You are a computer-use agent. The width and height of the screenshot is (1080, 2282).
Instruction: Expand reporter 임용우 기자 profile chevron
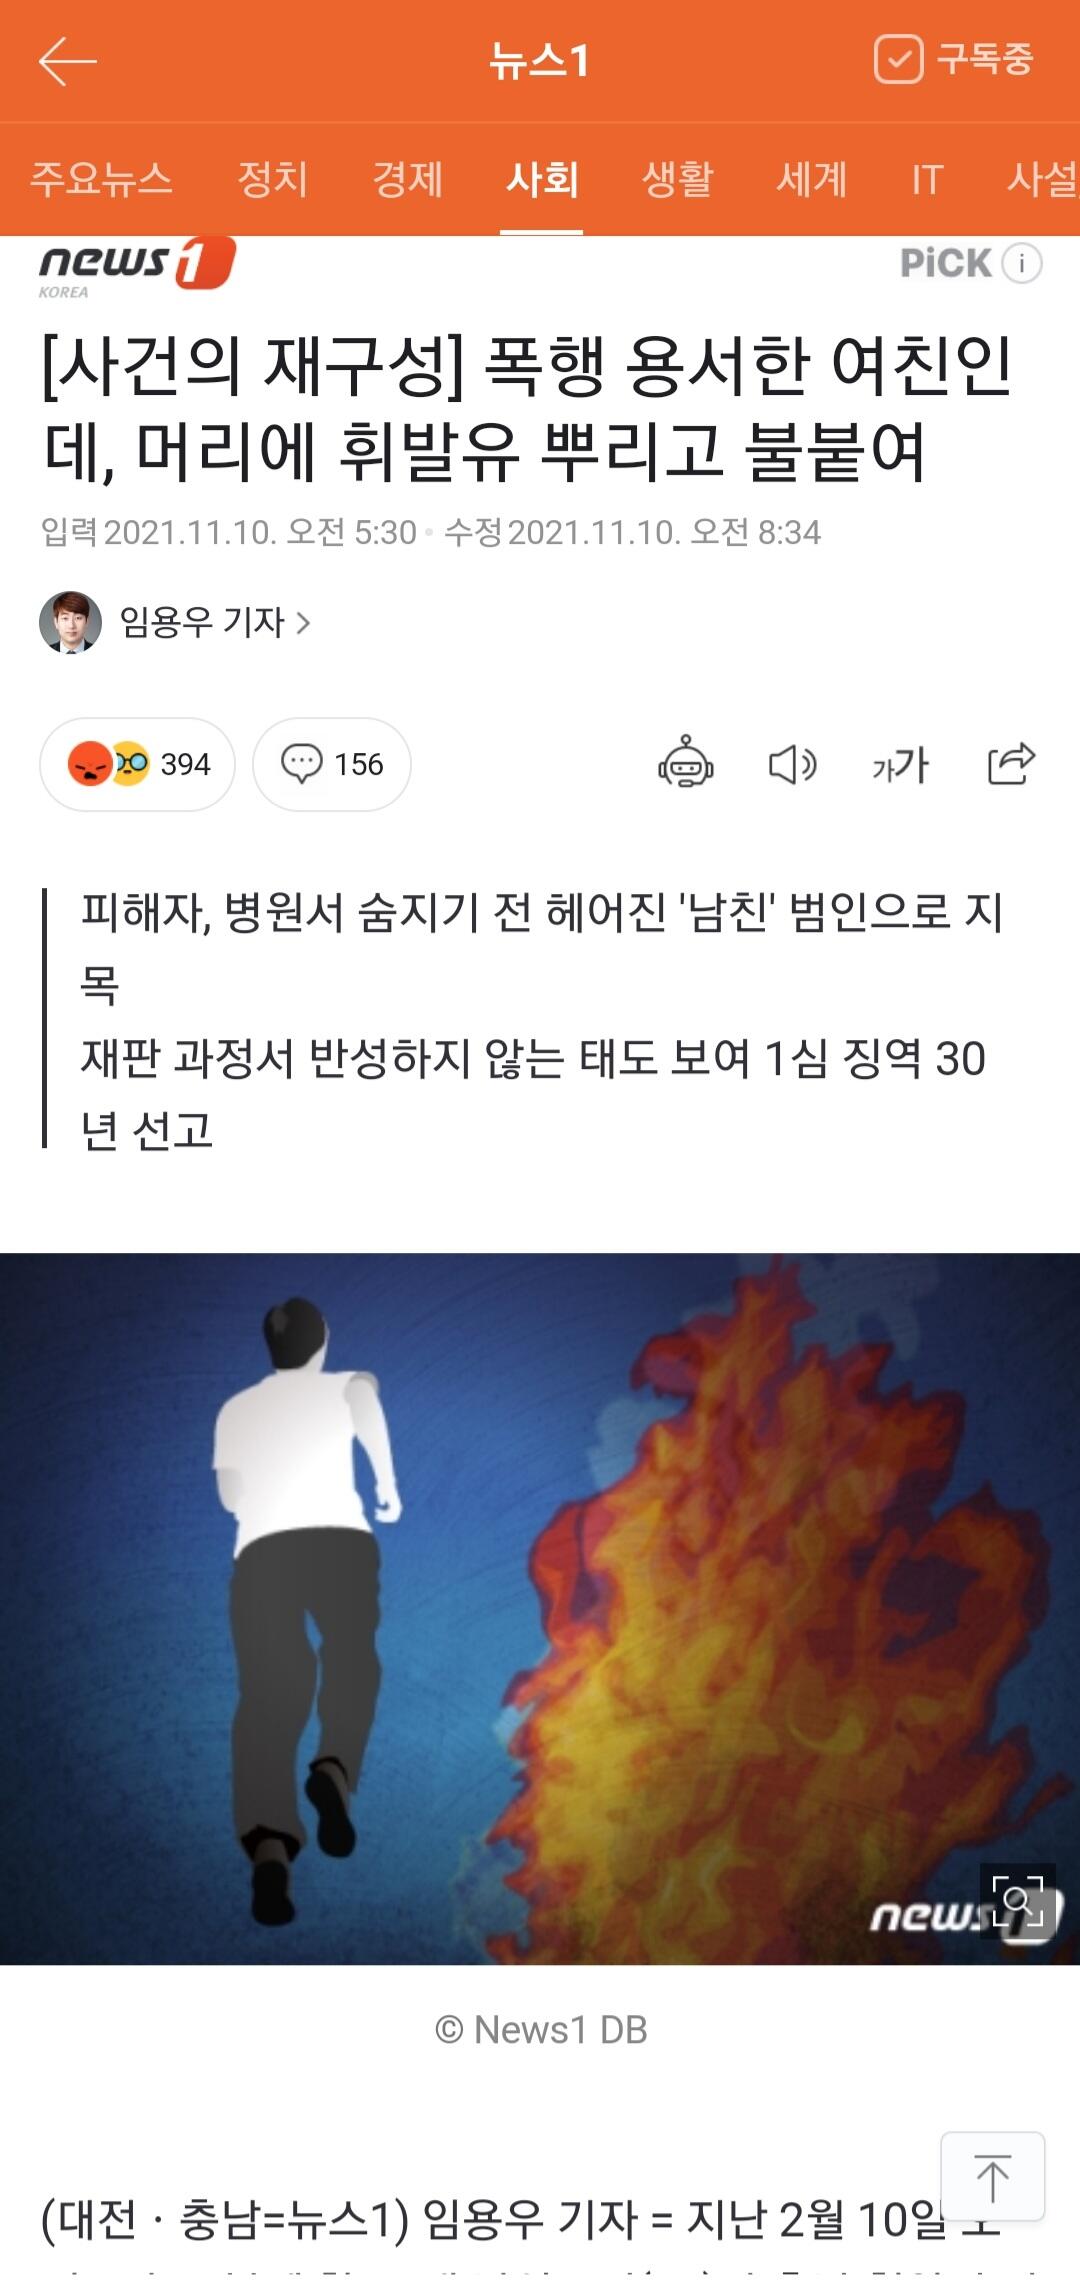[304, 623]
